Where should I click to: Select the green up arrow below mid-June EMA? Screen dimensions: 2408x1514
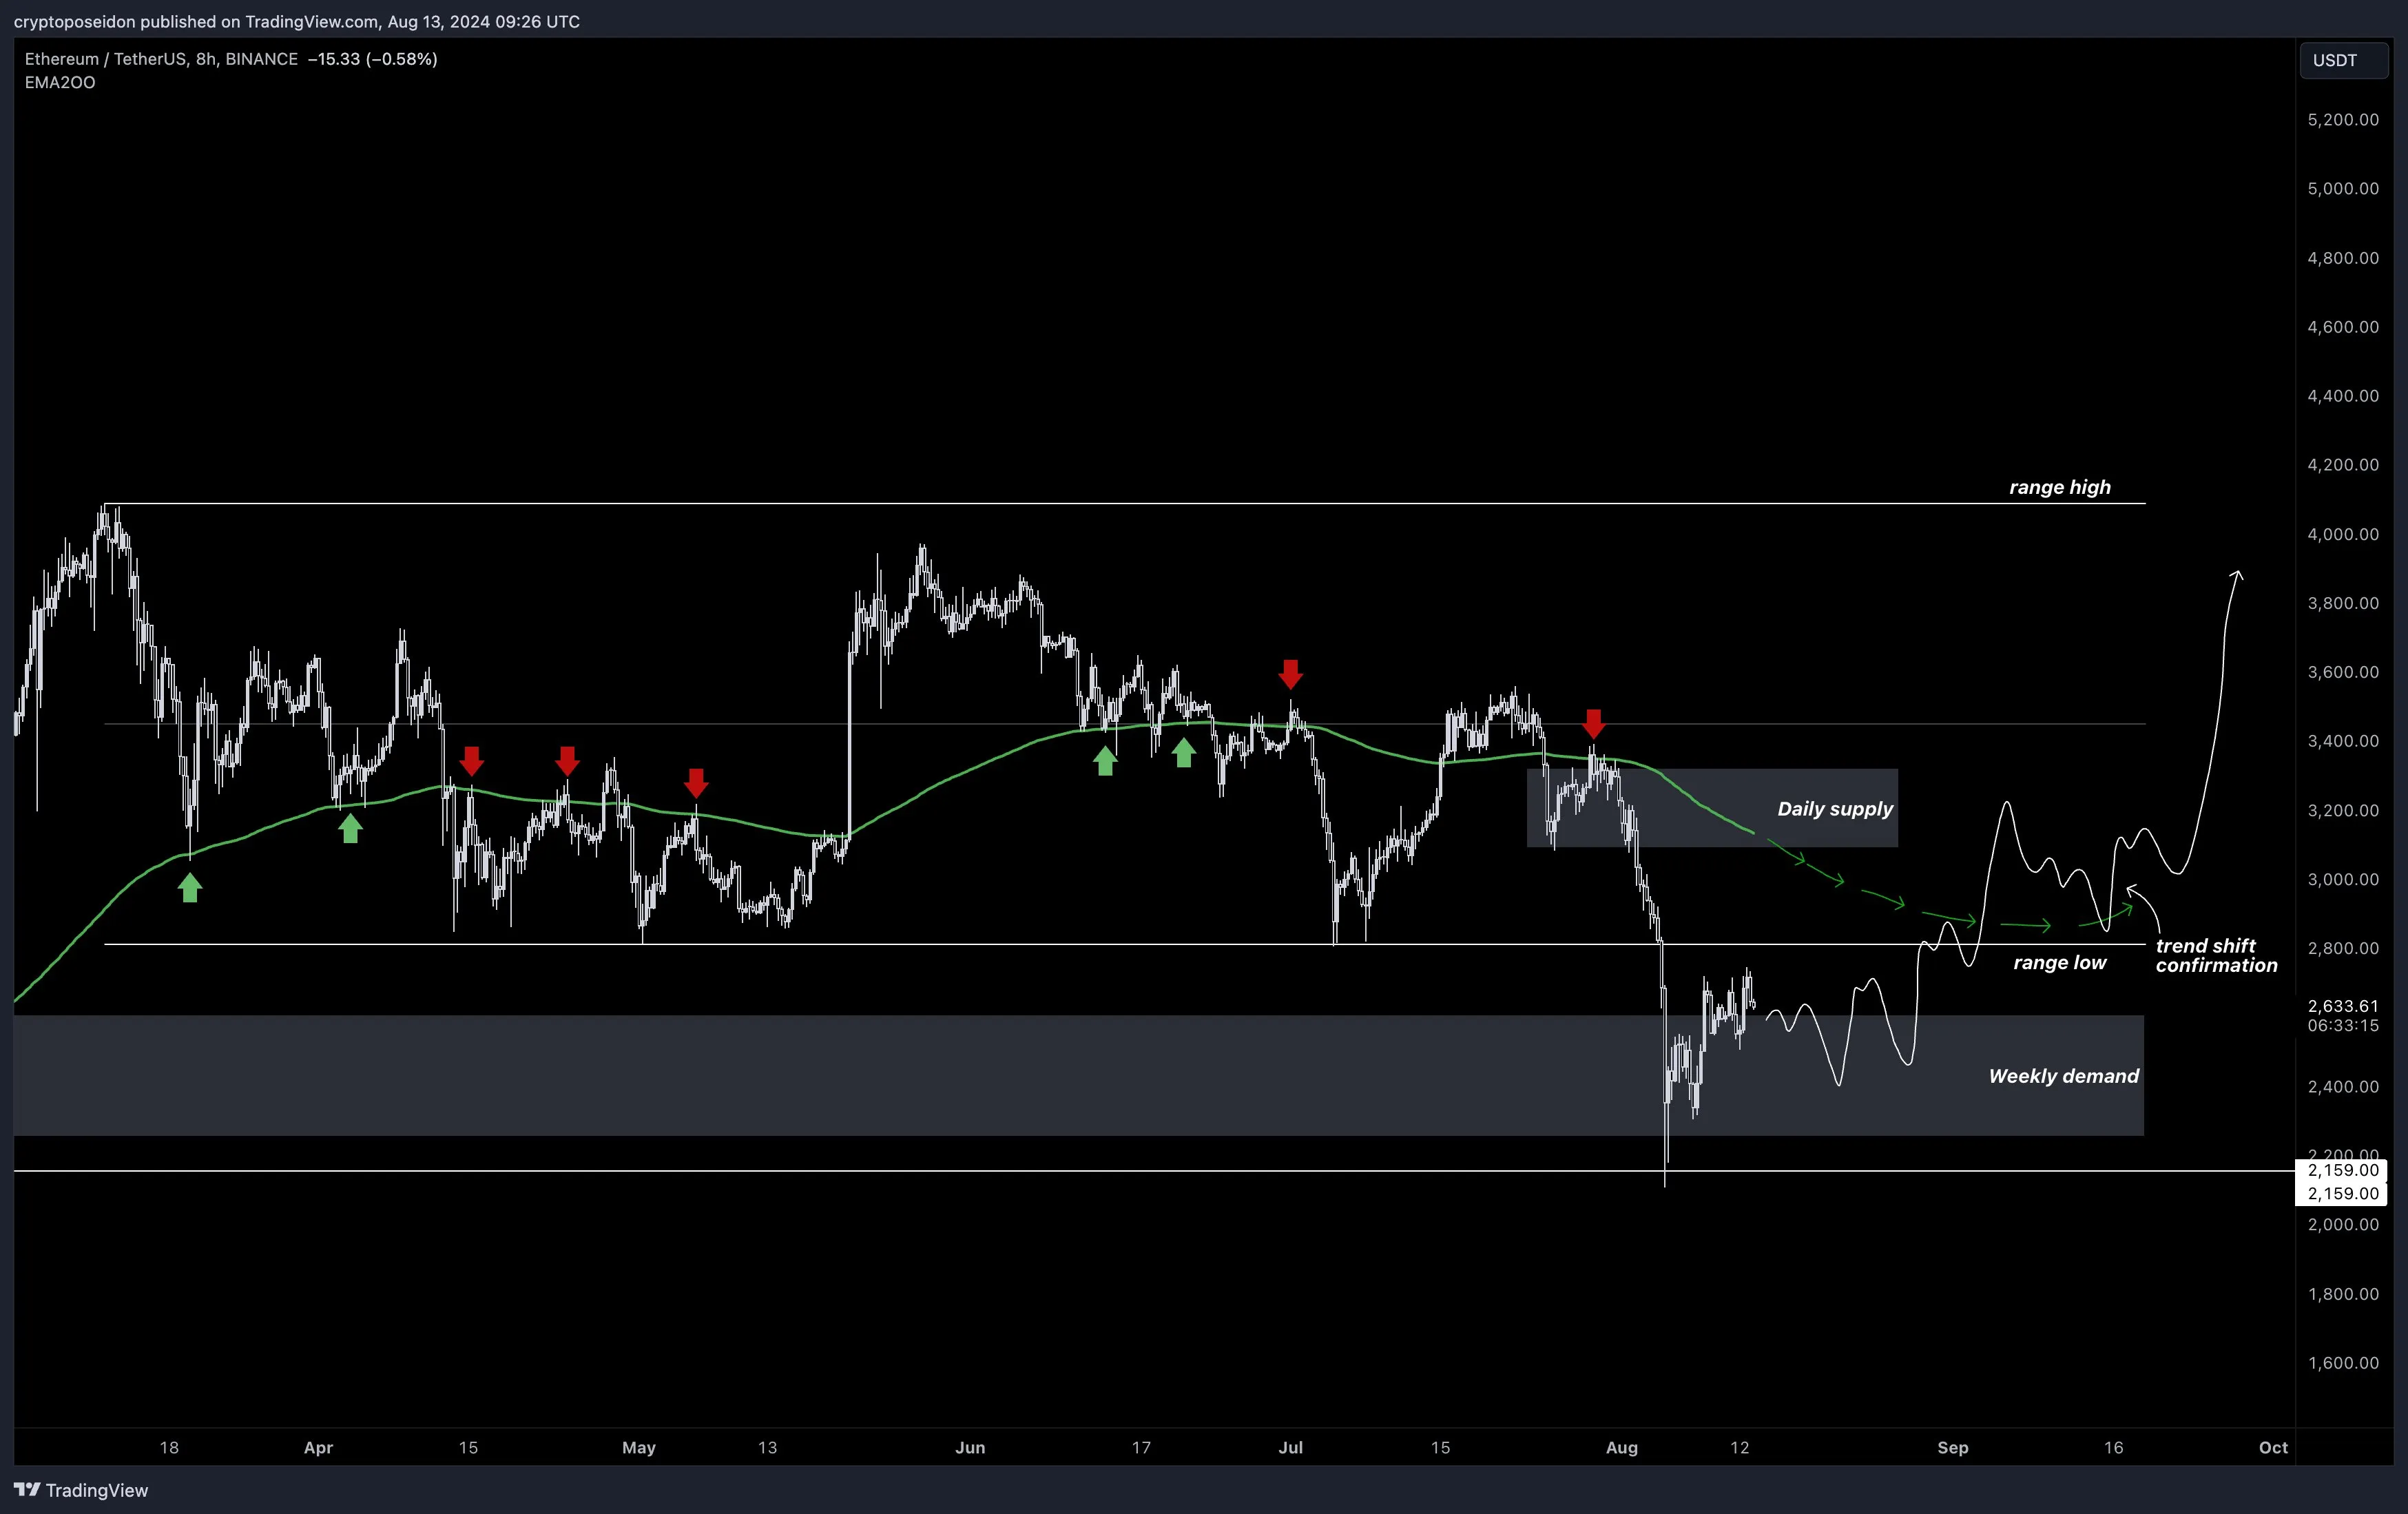coord(1104,761)
